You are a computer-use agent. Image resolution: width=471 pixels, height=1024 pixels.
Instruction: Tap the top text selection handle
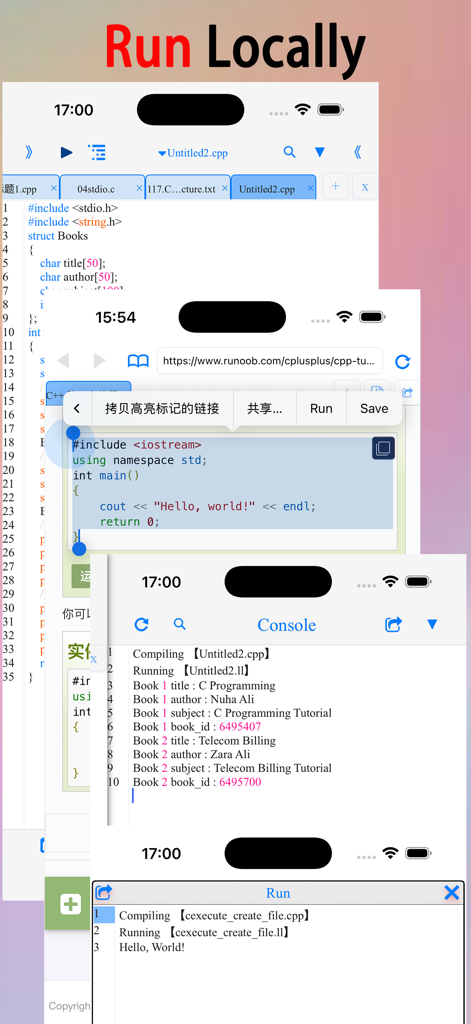[x=73, y=433]
